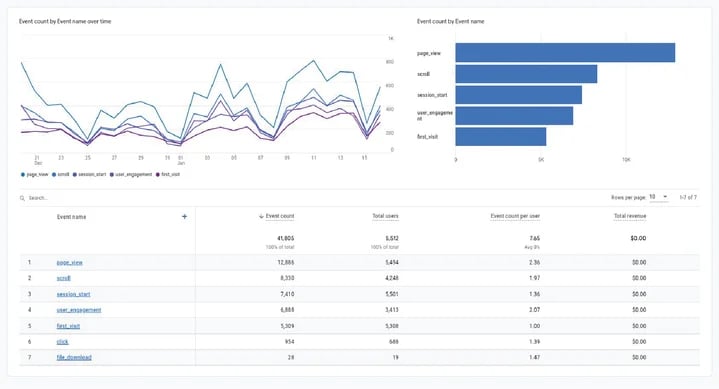Open the session_start event link
The height and width of the screenshot is (389, 719).
73,294
